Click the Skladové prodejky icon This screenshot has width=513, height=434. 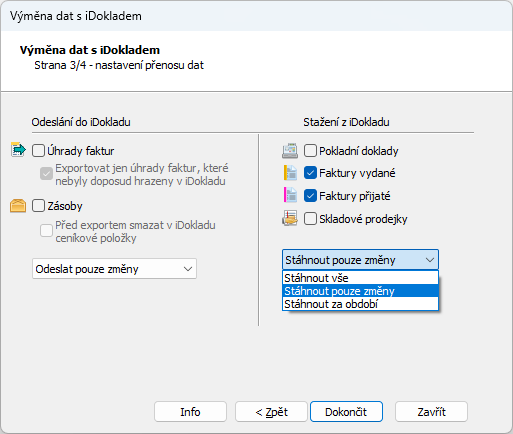[x=290, y=218]
